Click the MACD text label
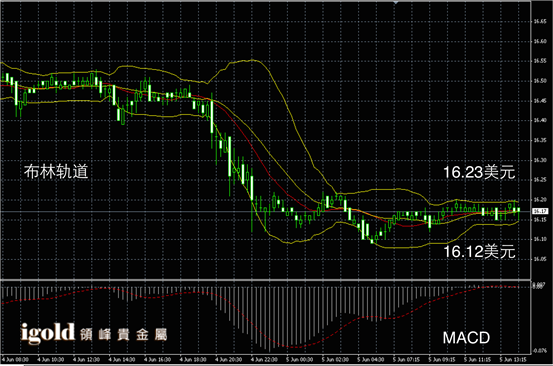The width and height of the screenshot is (553, 366). click(x=466, y=338)
